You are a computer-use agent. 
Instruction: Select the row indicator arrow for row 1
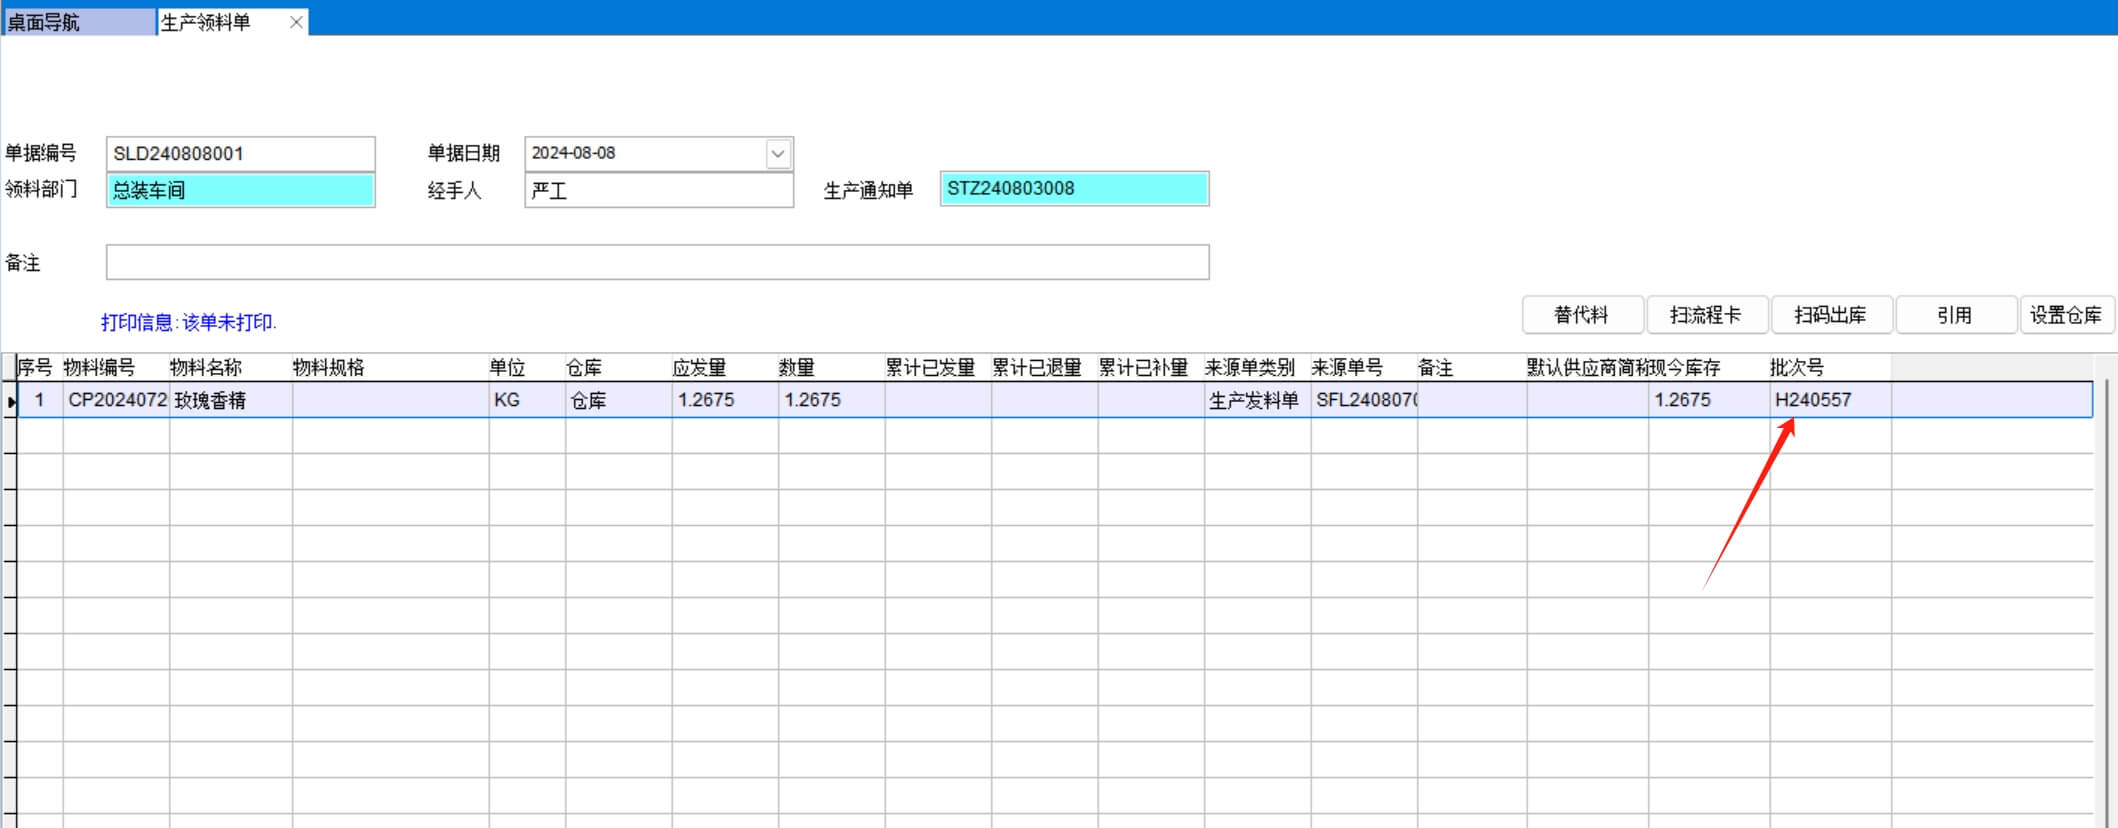pyautogui.click(x=10, y=401)
